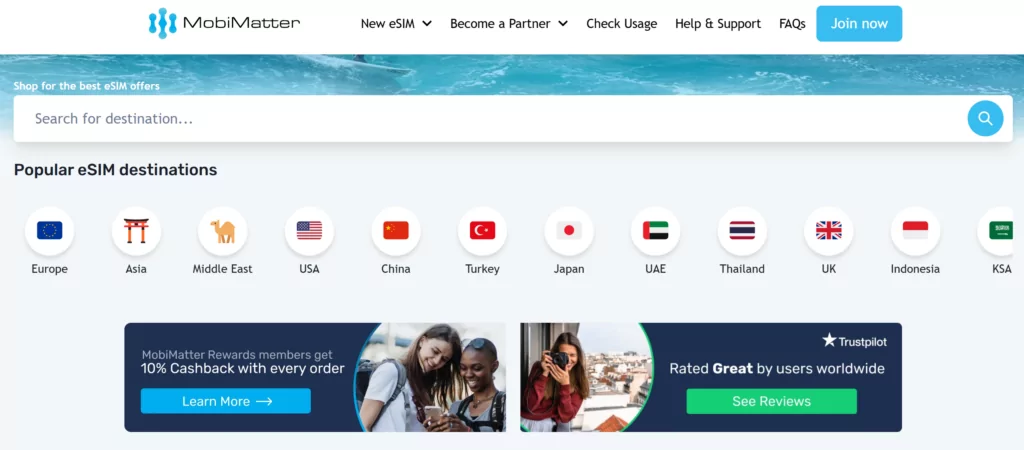Image resolution: width=1024 pixels, height=450 pixels.
Task: Click the blue search magnifier button
Action: tap(985, 118)
